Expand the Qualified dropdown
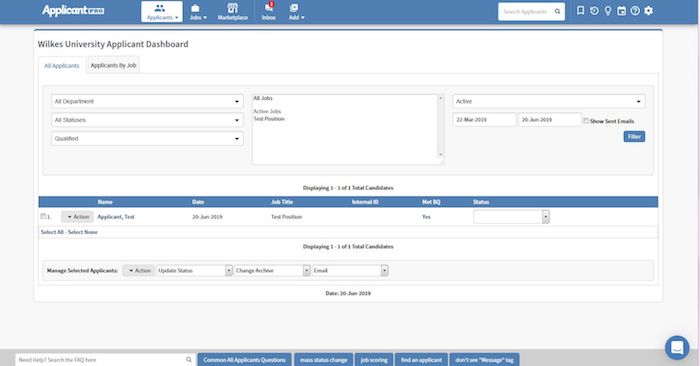The image size is (700, 366). click(x=147, y=139)
